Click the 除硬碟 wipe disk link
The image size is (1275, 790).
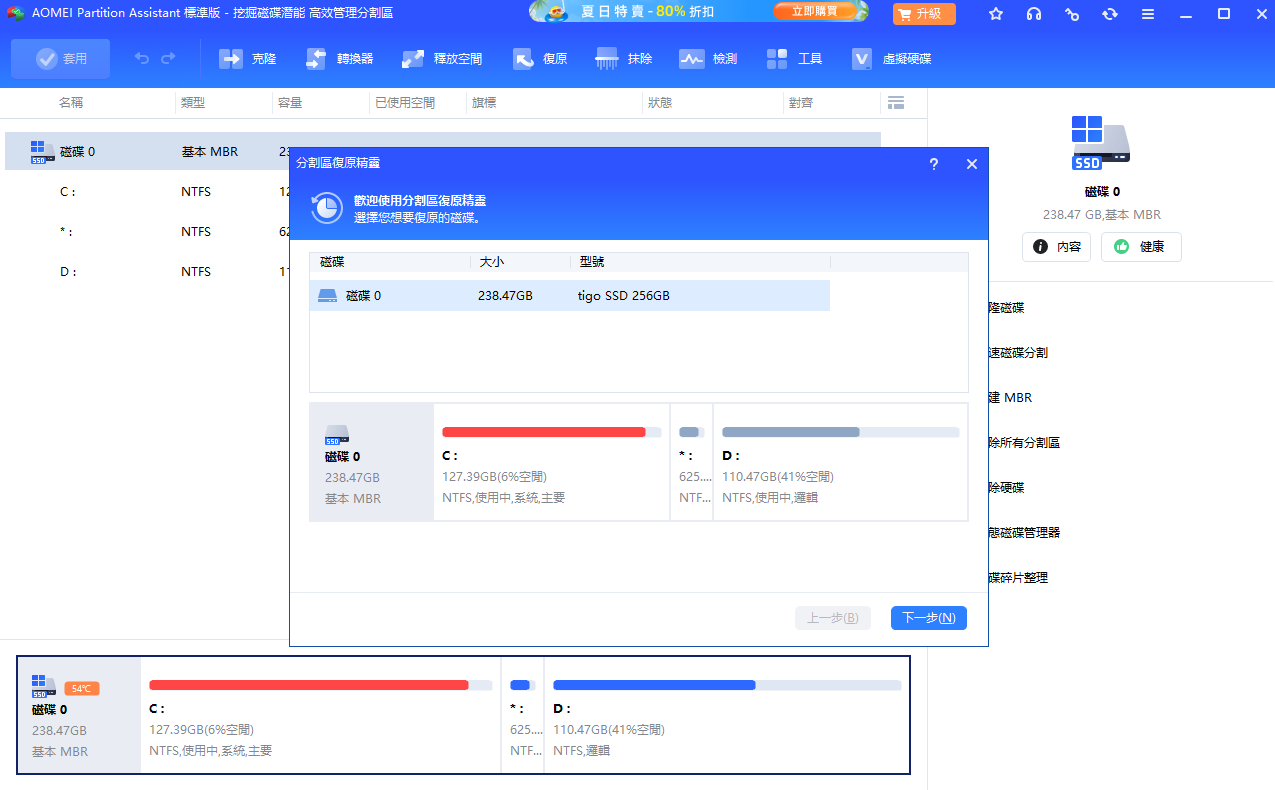click(x=1006, y=488)
